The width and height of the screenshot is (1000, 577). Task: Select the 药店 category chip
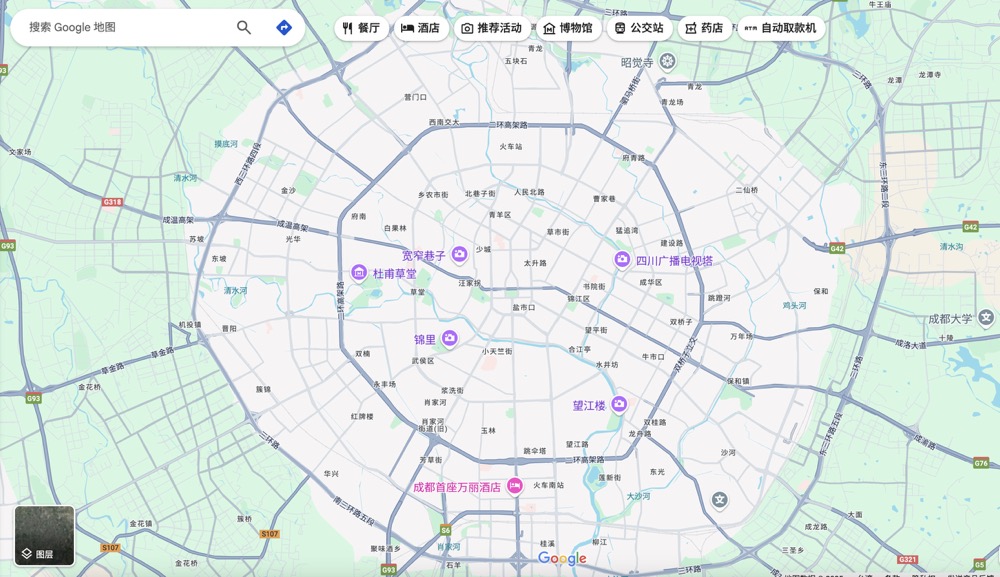[x=704, y=28]
